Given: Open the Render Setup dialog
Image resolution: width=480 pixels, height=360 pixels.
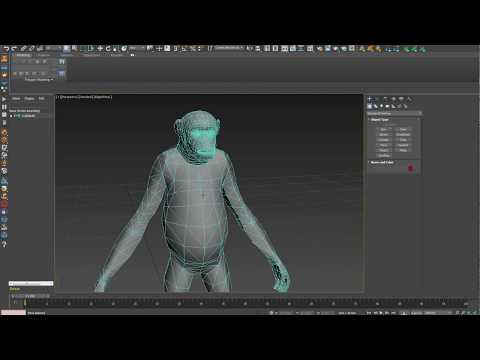Looking at the screenshot, I should (x=319, y=49).
